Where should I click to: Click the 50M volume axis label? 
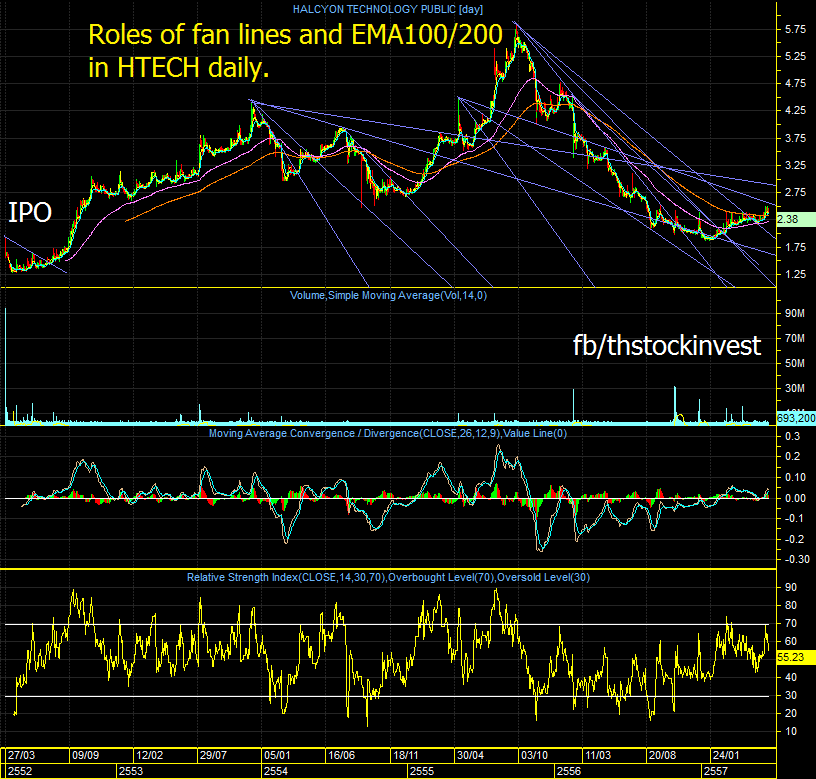795,363
